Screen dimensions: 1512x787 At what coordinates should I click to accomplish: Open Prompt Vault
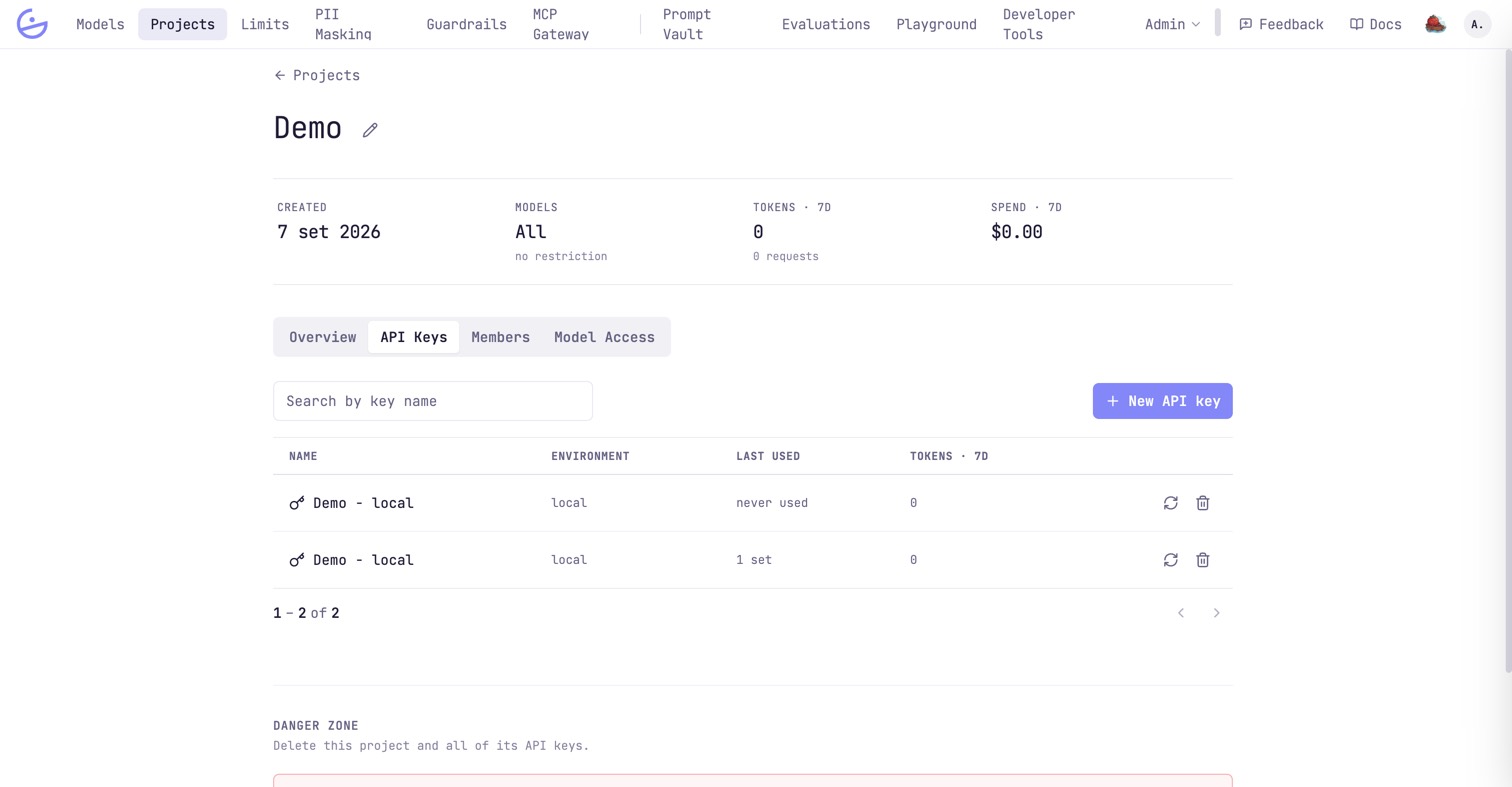click(x=687, y=24)
